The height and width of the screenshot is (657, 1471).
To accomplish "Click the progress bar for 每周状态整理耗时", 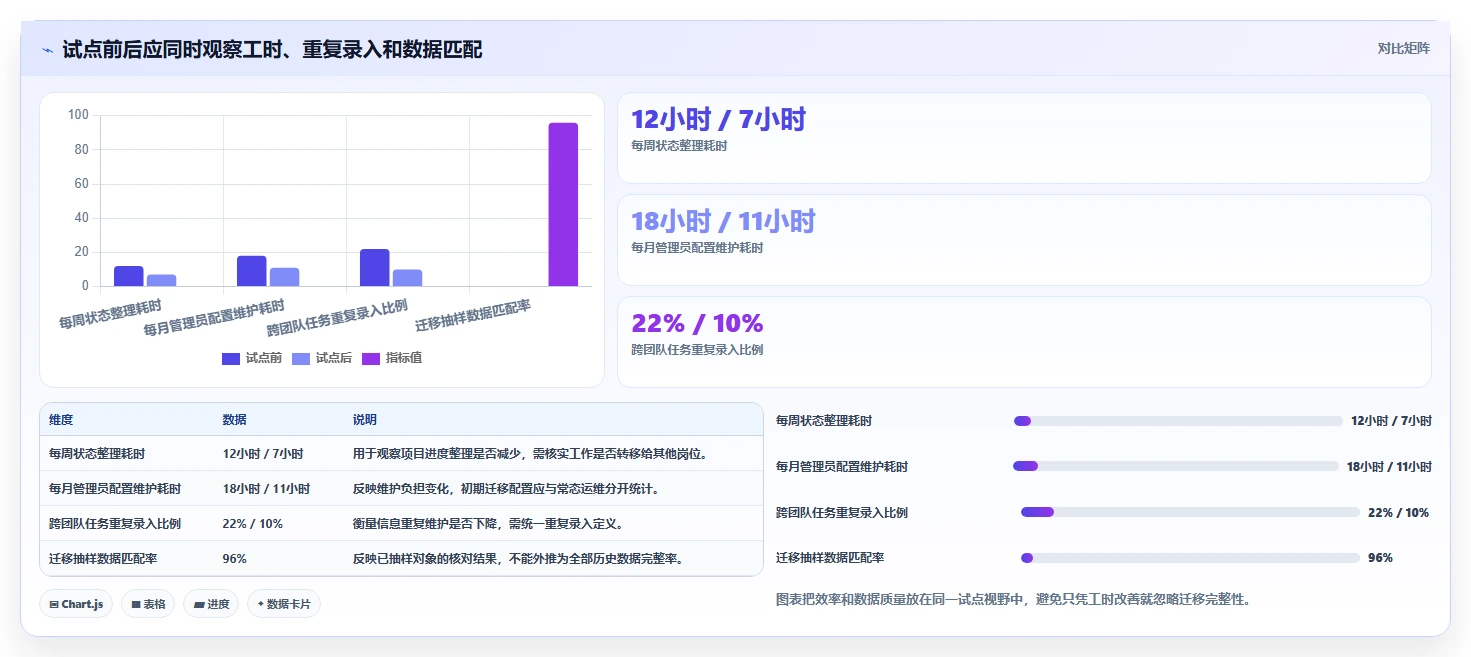I will [1178, 421].
